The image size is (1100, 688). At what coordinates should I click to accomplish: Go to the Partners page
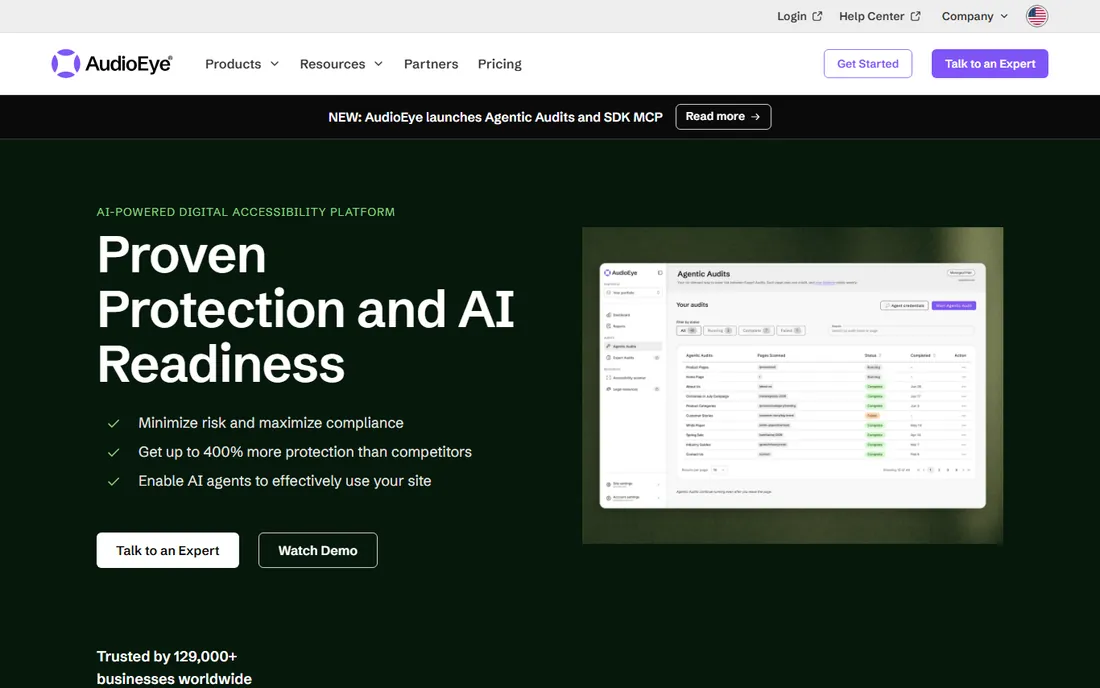click(431, 64)
